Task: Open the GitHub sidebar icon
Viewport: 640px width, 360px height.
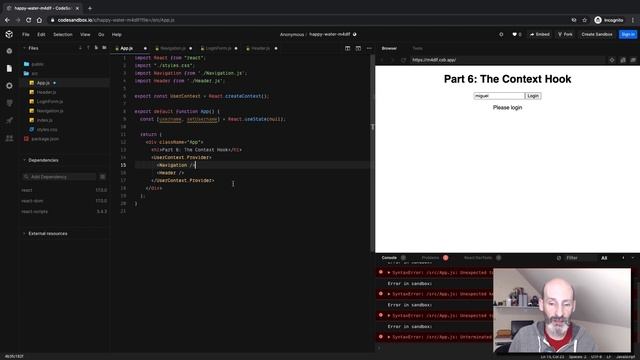Action: (x=9, y=103)
